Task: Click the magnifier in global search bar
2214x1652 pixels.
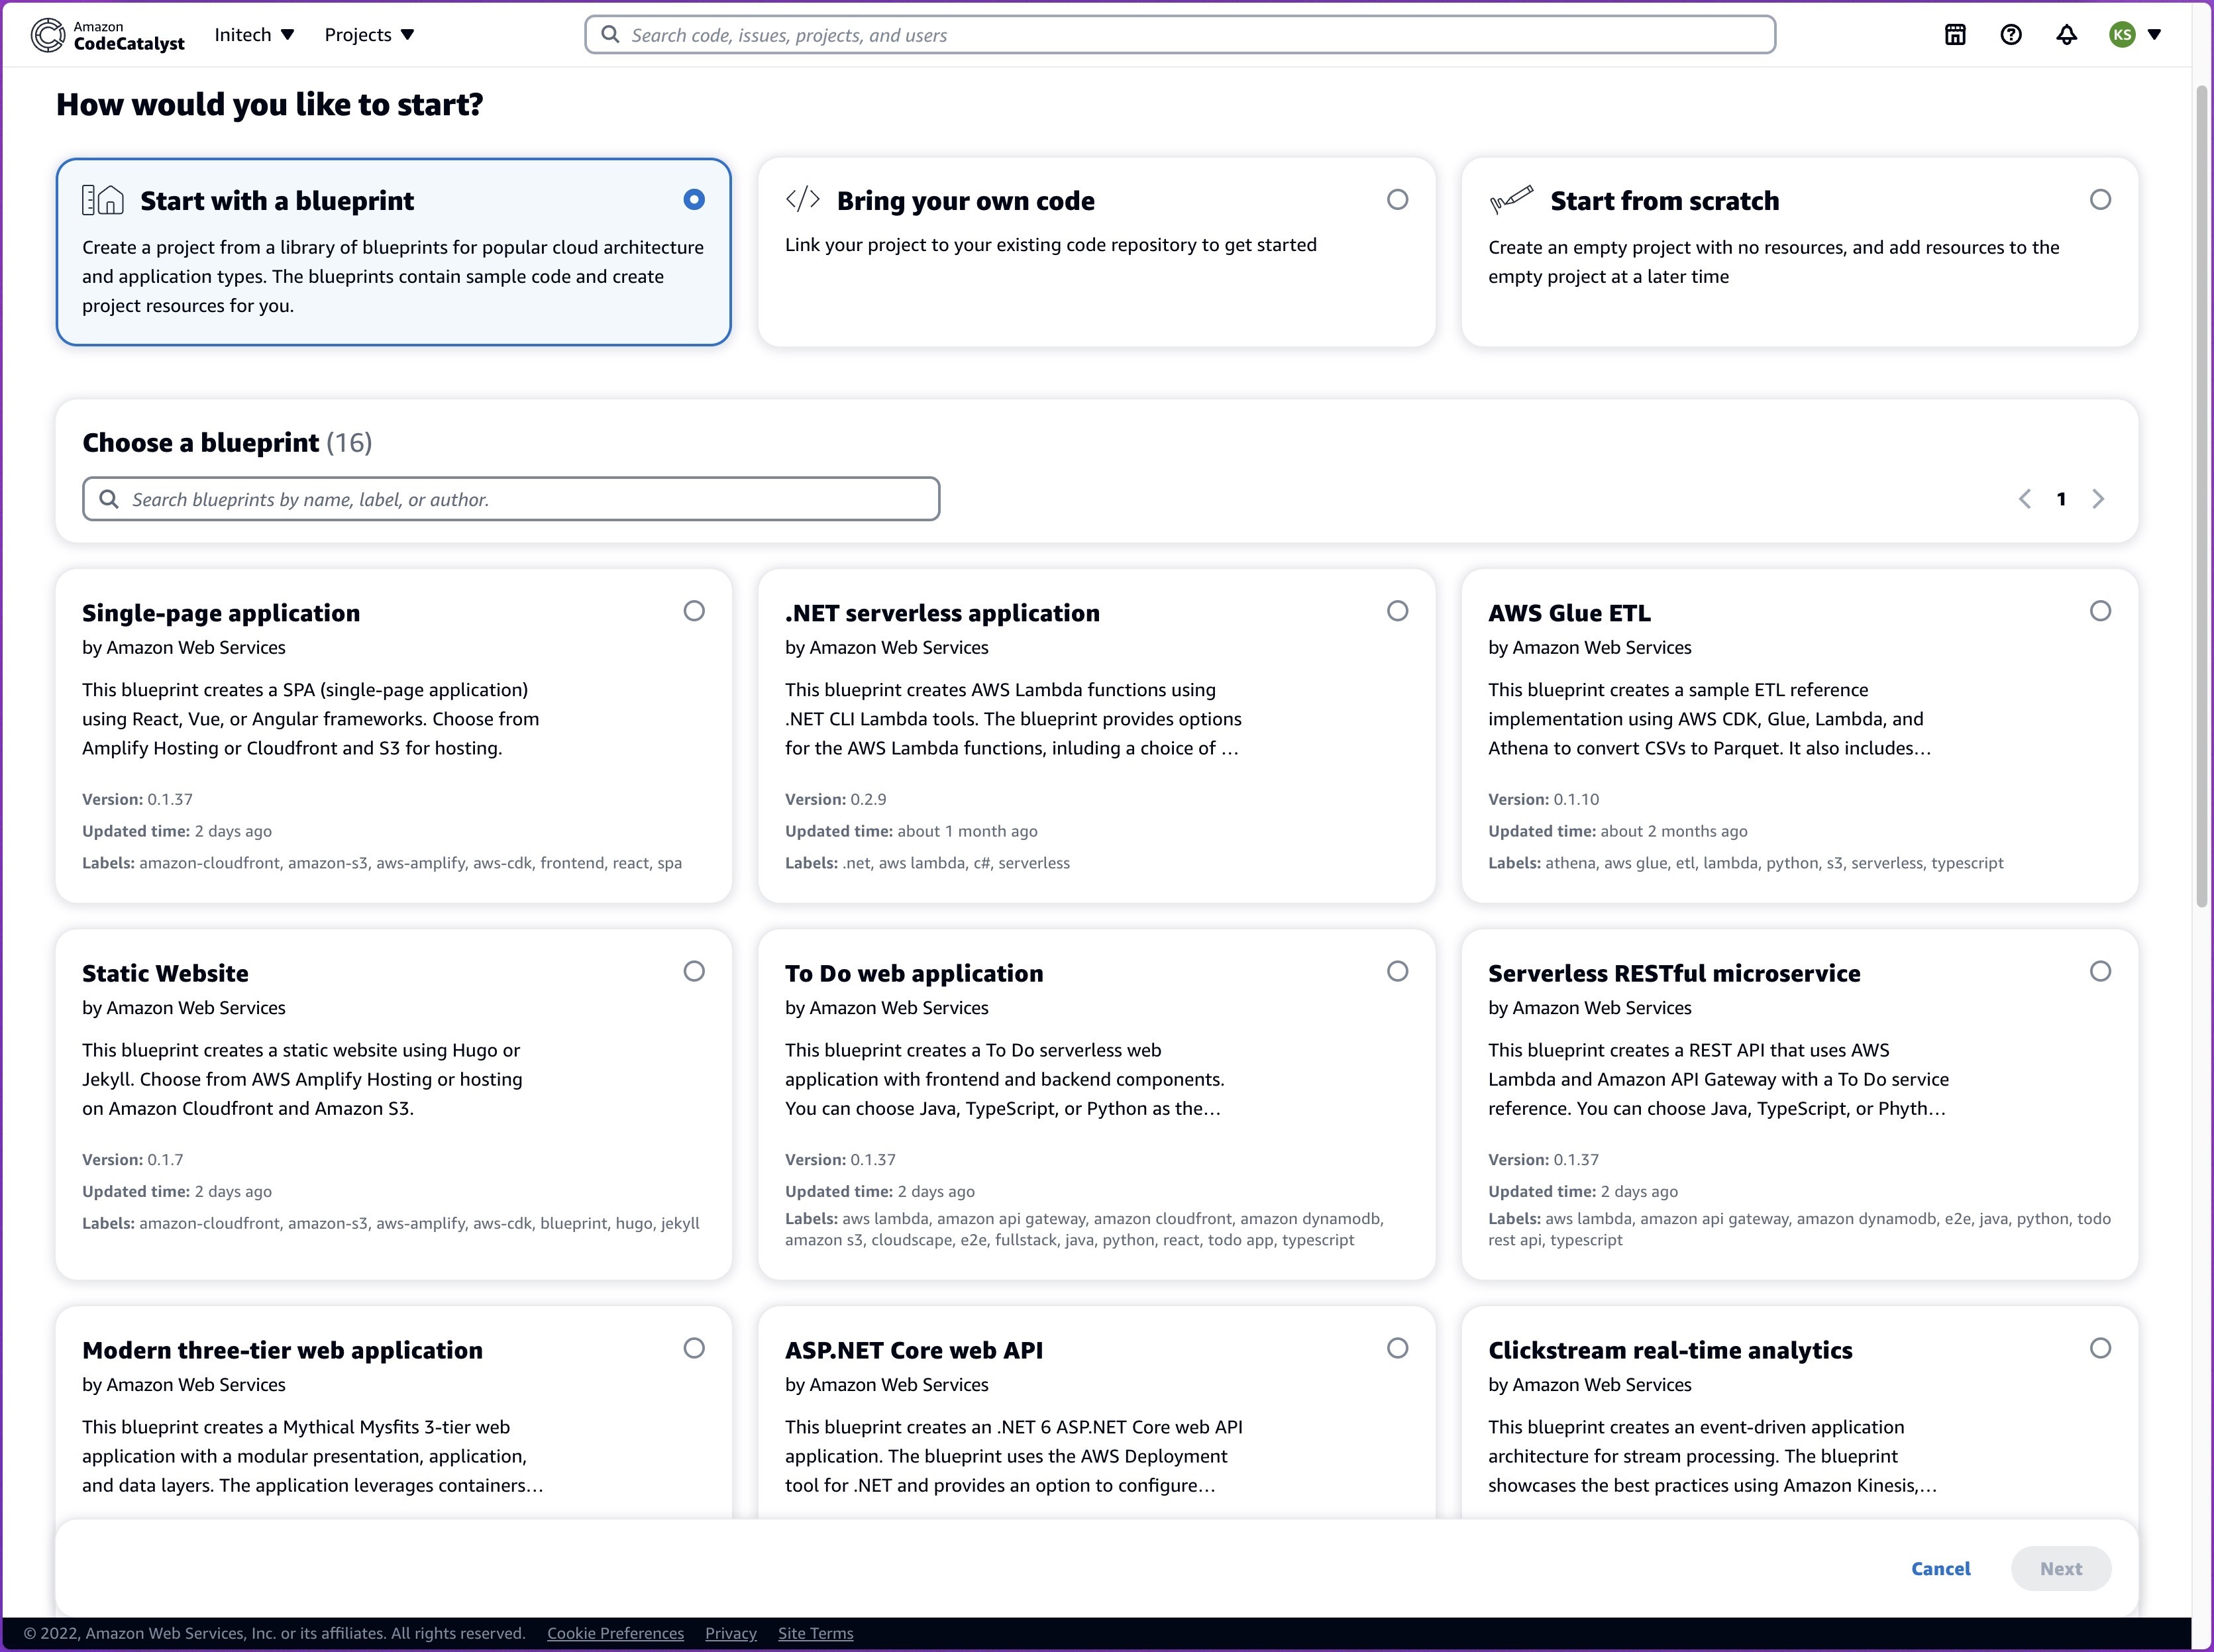Action: (x=610, y=35)
